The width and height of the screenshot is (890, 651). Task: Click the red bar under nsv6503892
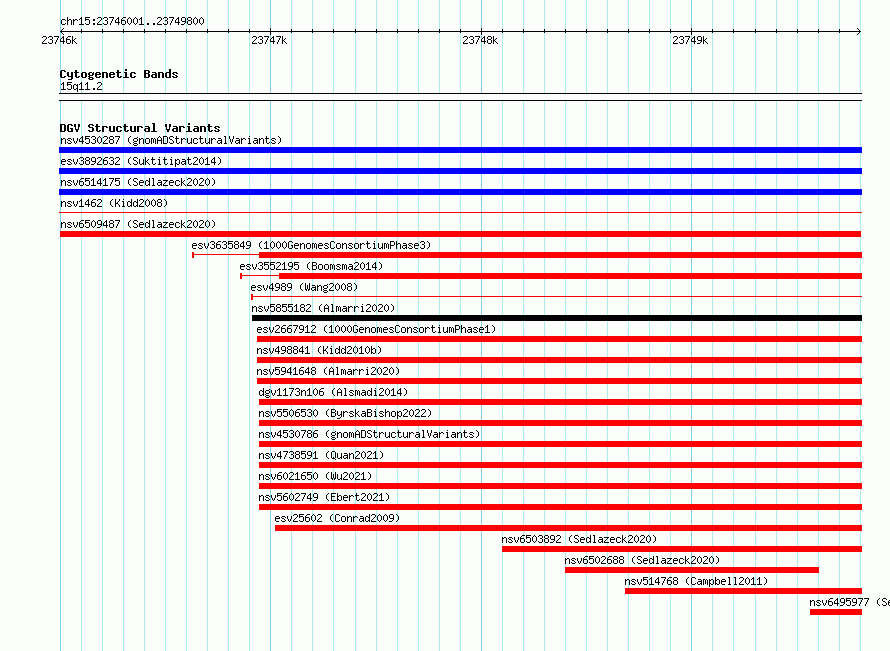tap(682, 549)
